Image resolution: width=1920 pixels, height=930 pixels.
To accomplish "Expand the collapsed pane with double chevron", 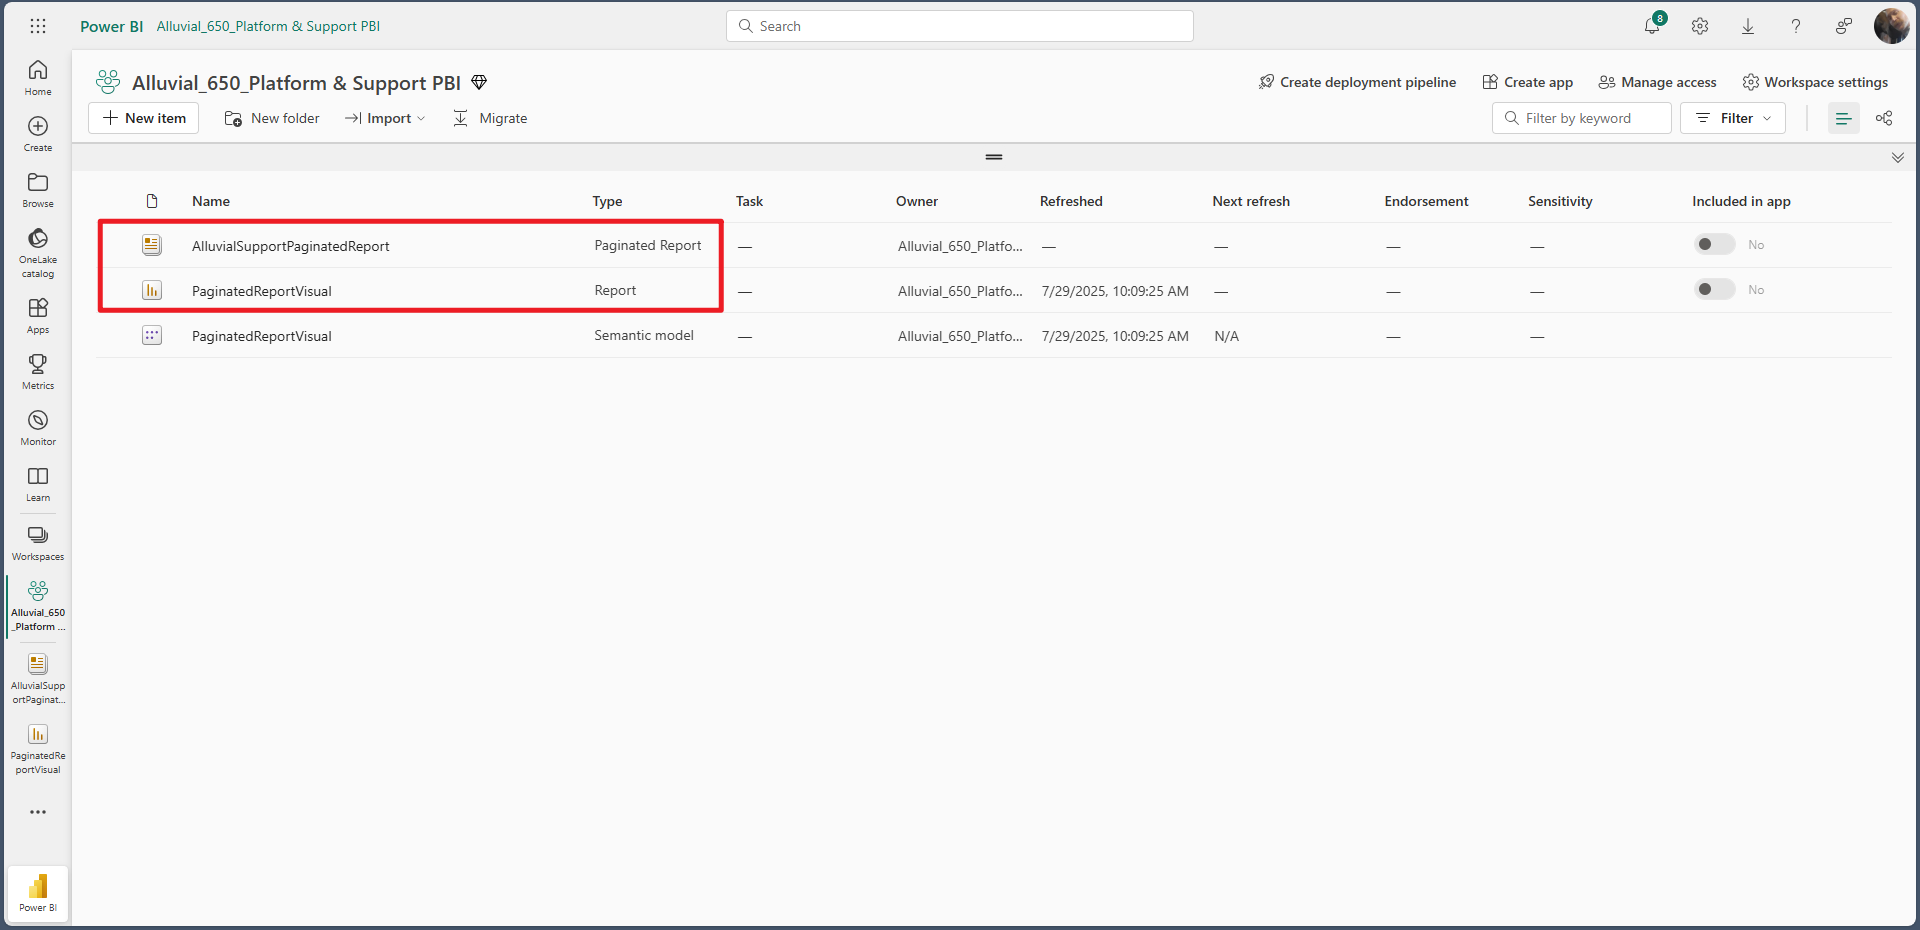I will [1897, 158].
